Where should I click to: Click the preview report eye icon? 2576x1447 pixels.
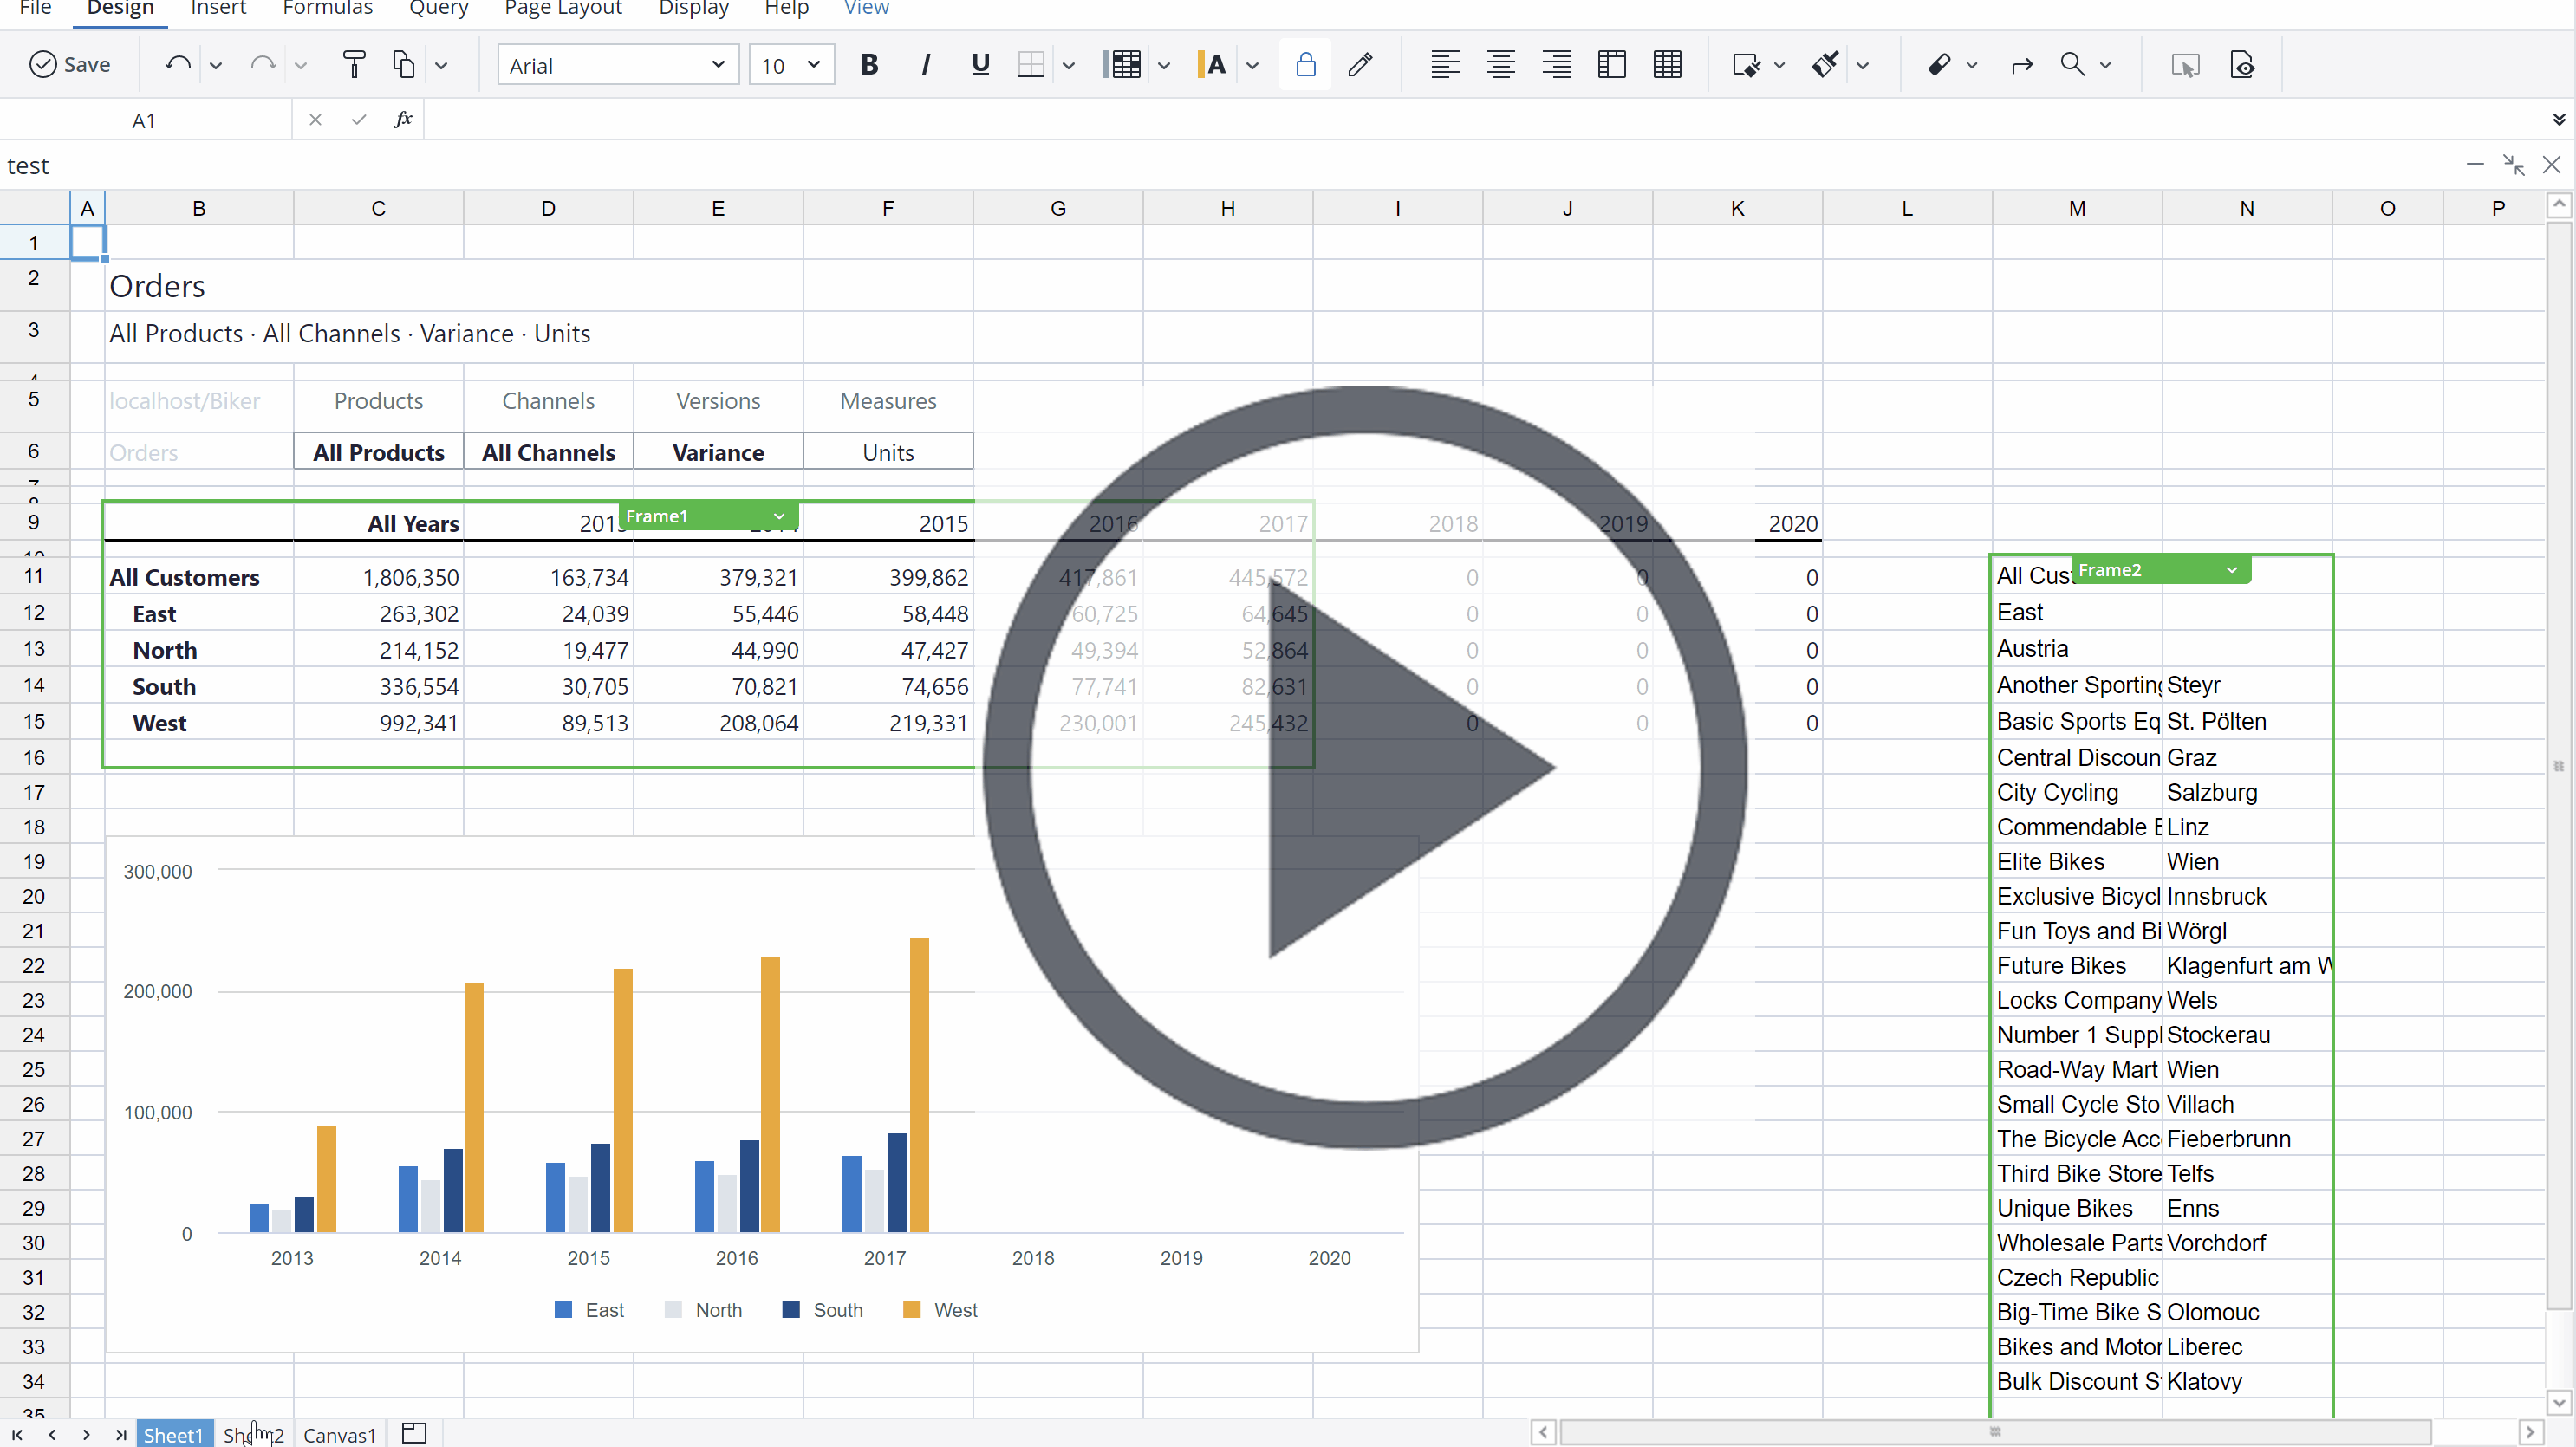pos(2242,65)
